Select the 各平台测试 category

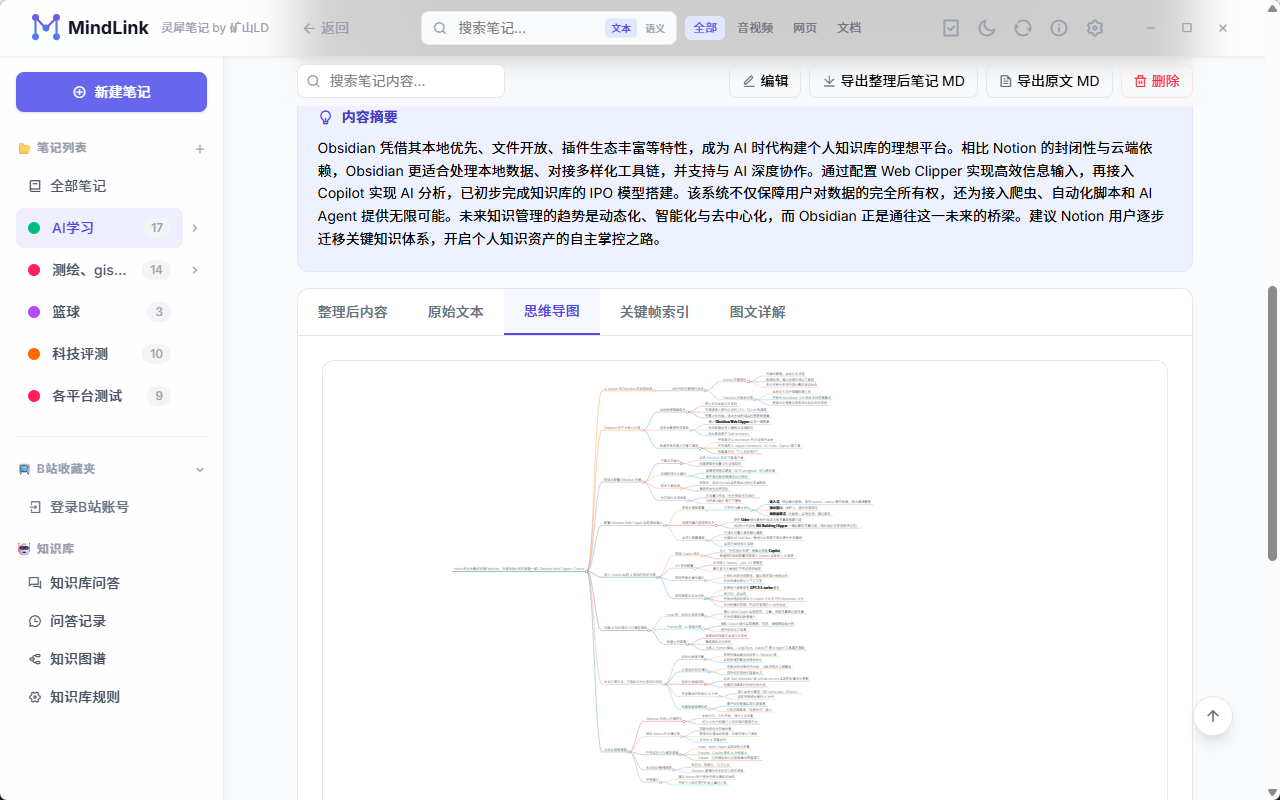point(99,396)
